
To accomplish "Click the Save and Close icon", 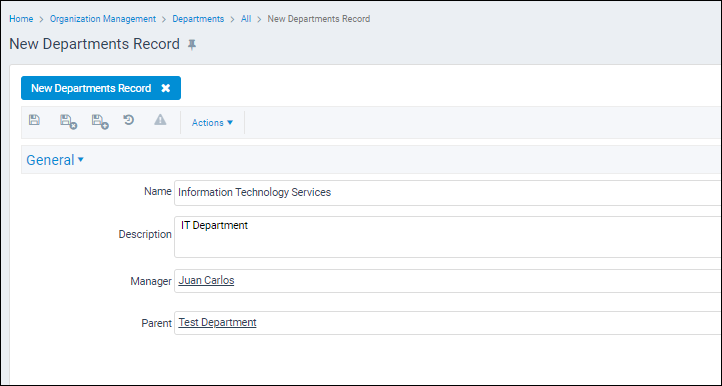I will click(68, 122).
